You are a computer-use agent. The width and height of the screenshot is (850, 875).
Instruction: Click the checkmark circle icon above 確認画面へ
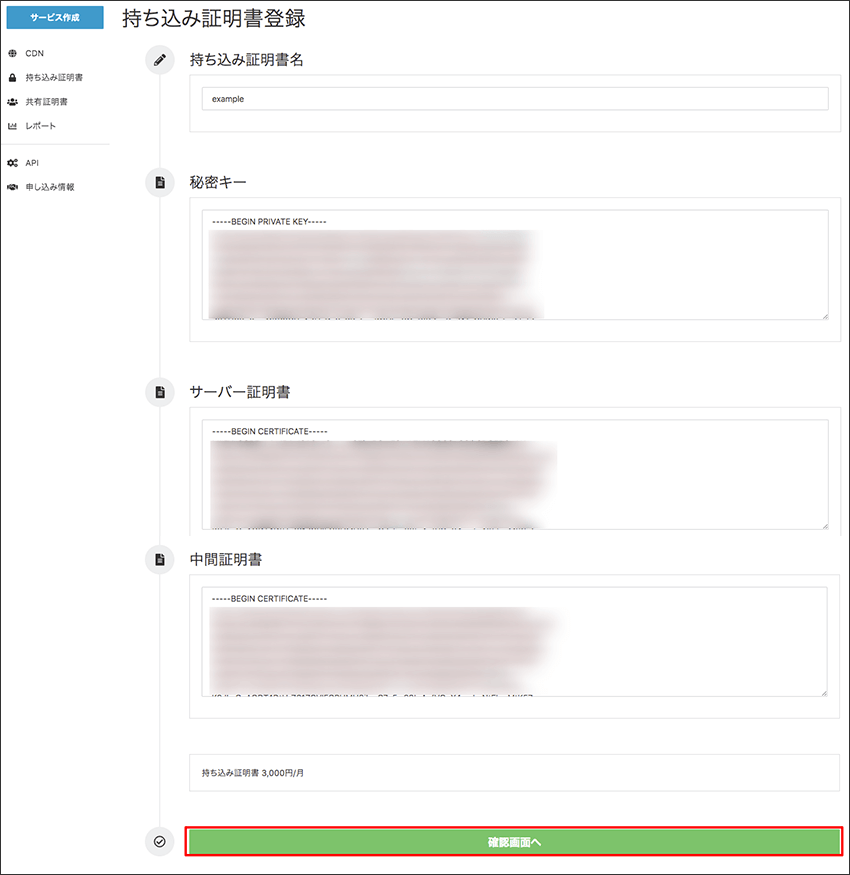point(159,842)
